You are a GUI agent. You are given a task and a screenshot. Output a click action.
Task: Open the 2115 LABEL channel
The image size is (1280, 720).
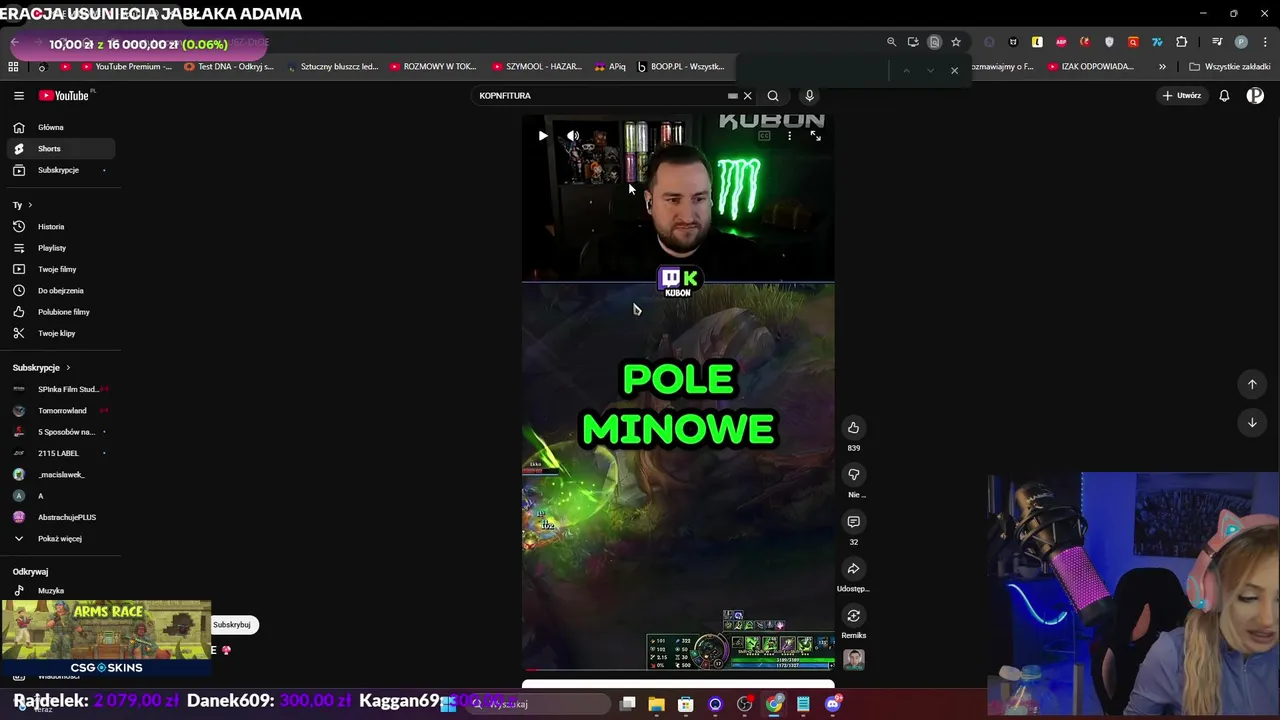61,453
